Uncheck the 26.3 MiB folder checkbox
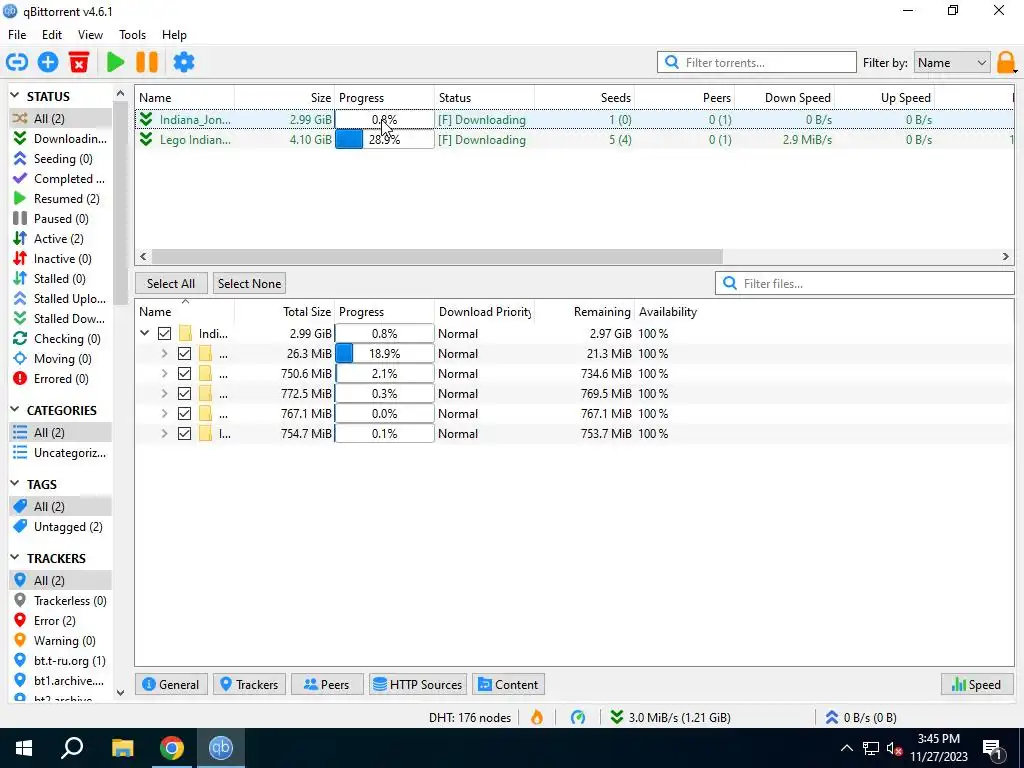The width and height of the screenshot is (1024, 768). [185, 354]
